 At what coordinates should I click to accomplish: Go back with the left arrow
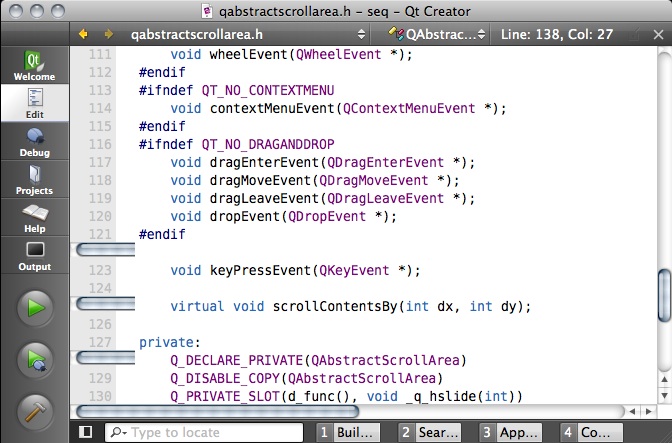click(x=83, y=33)
